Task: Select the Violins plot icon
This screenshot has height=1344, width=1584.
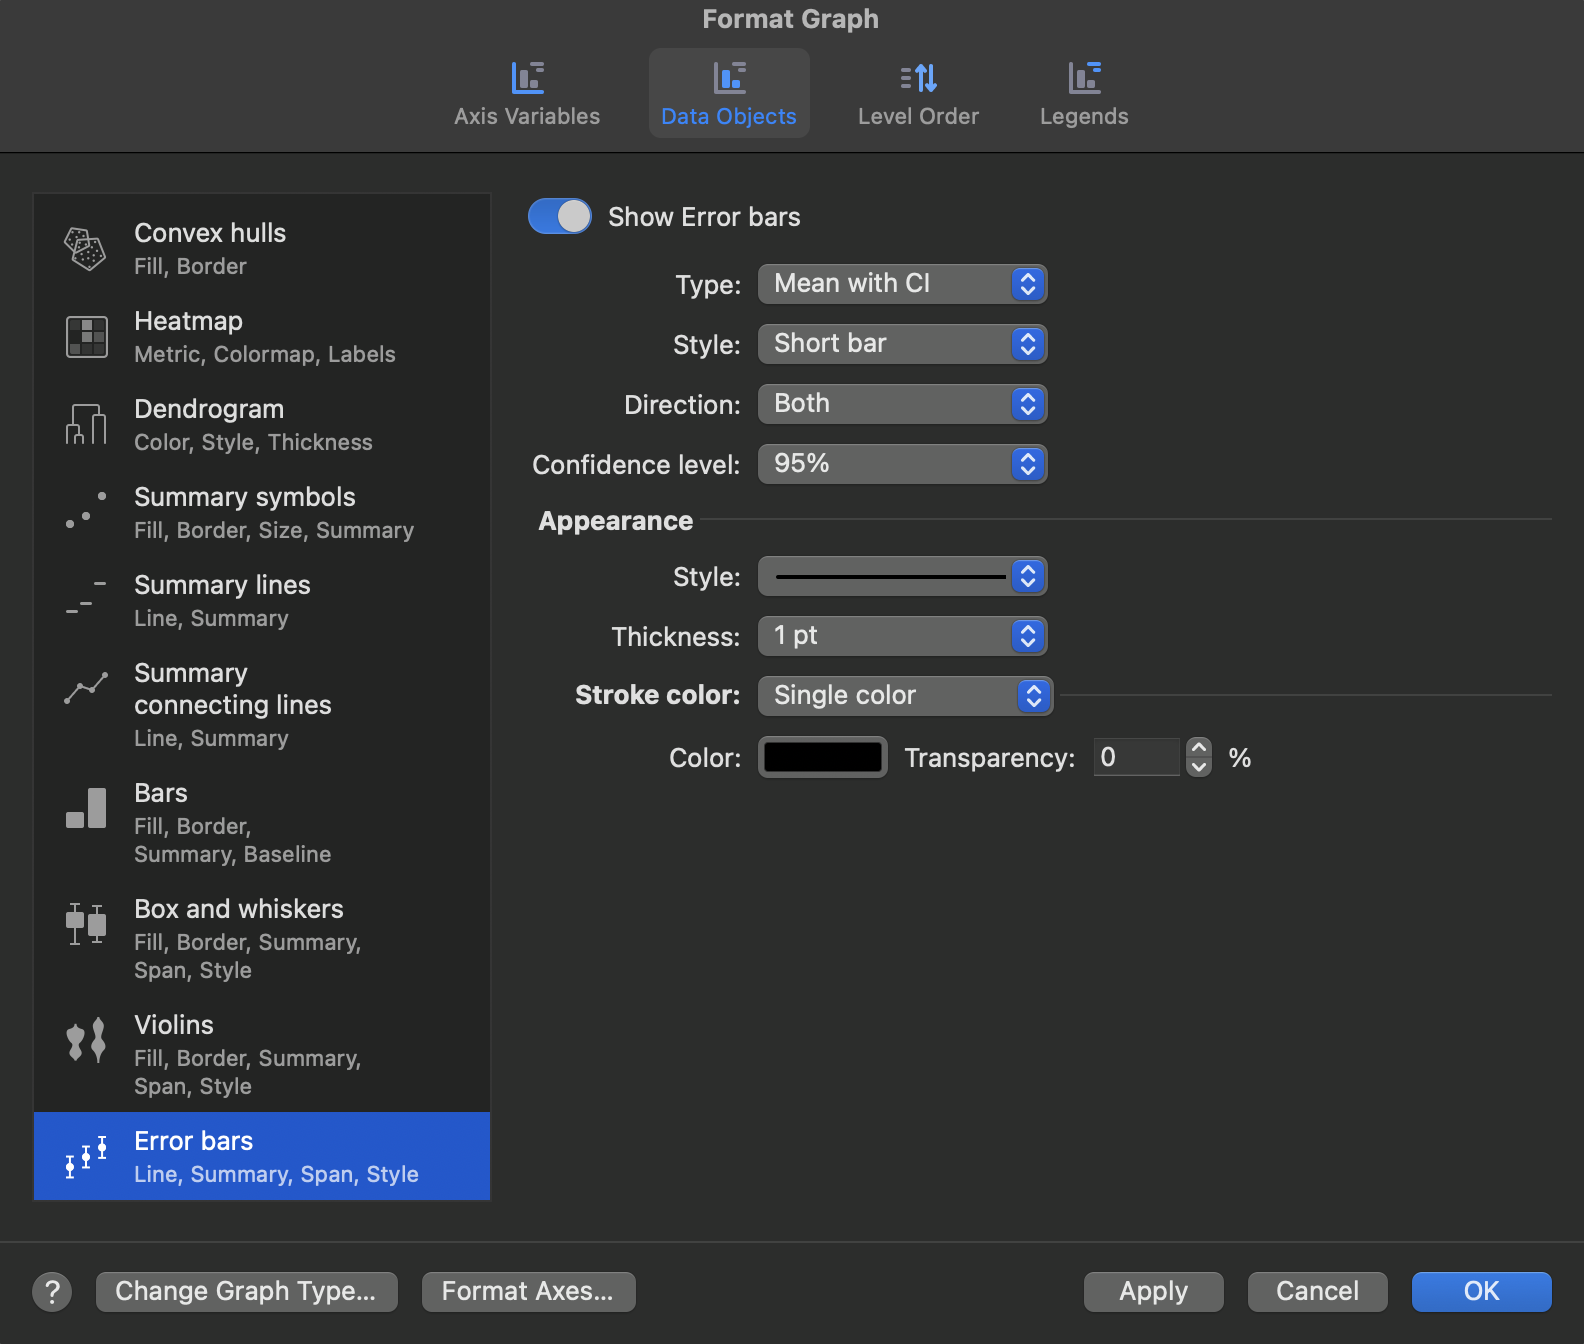Action: (x=86, y=1041)
